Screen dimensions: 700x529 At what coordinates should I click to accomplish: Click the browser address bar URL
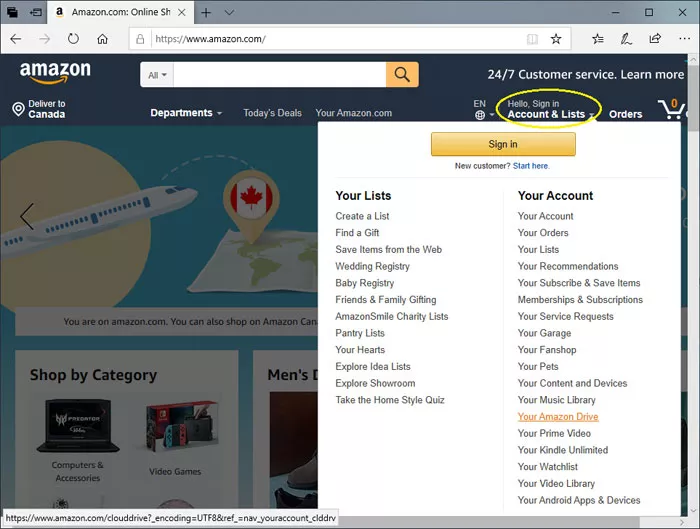click(210, 39)
